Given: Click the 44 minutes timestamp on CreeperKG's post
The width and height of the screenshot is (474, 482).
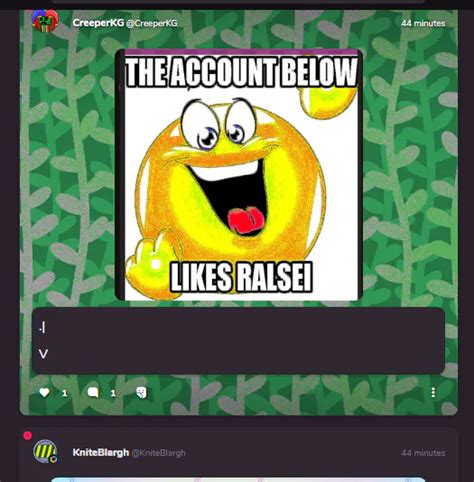Looking at the screenshot, I should click(x=423, y=23).
